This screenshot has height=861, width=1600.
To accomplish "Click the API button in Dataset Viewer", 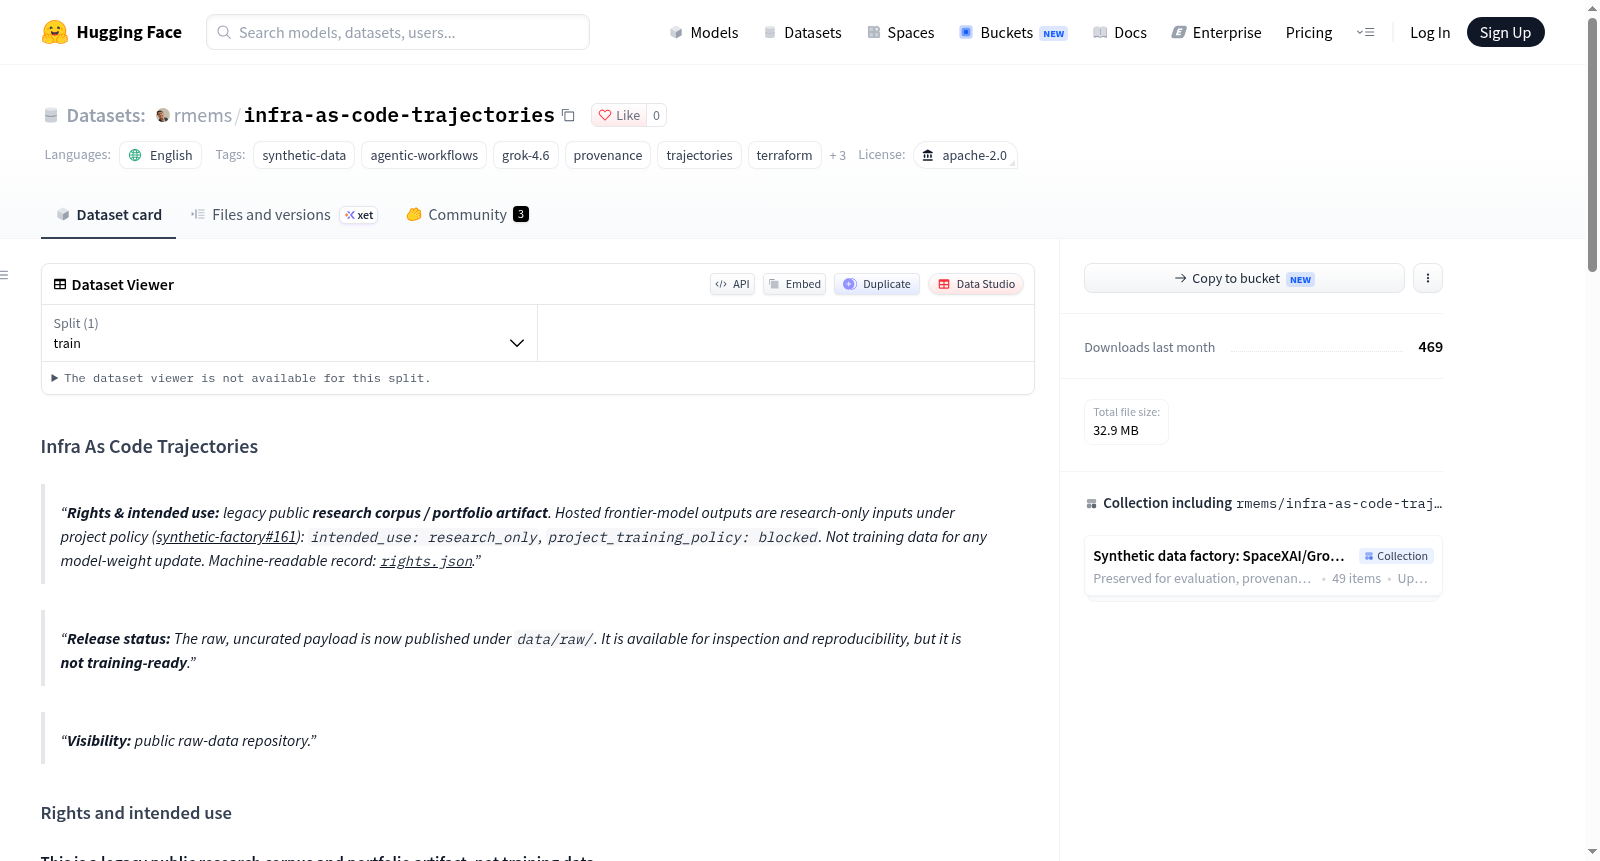I will click(x=732, y=284).
